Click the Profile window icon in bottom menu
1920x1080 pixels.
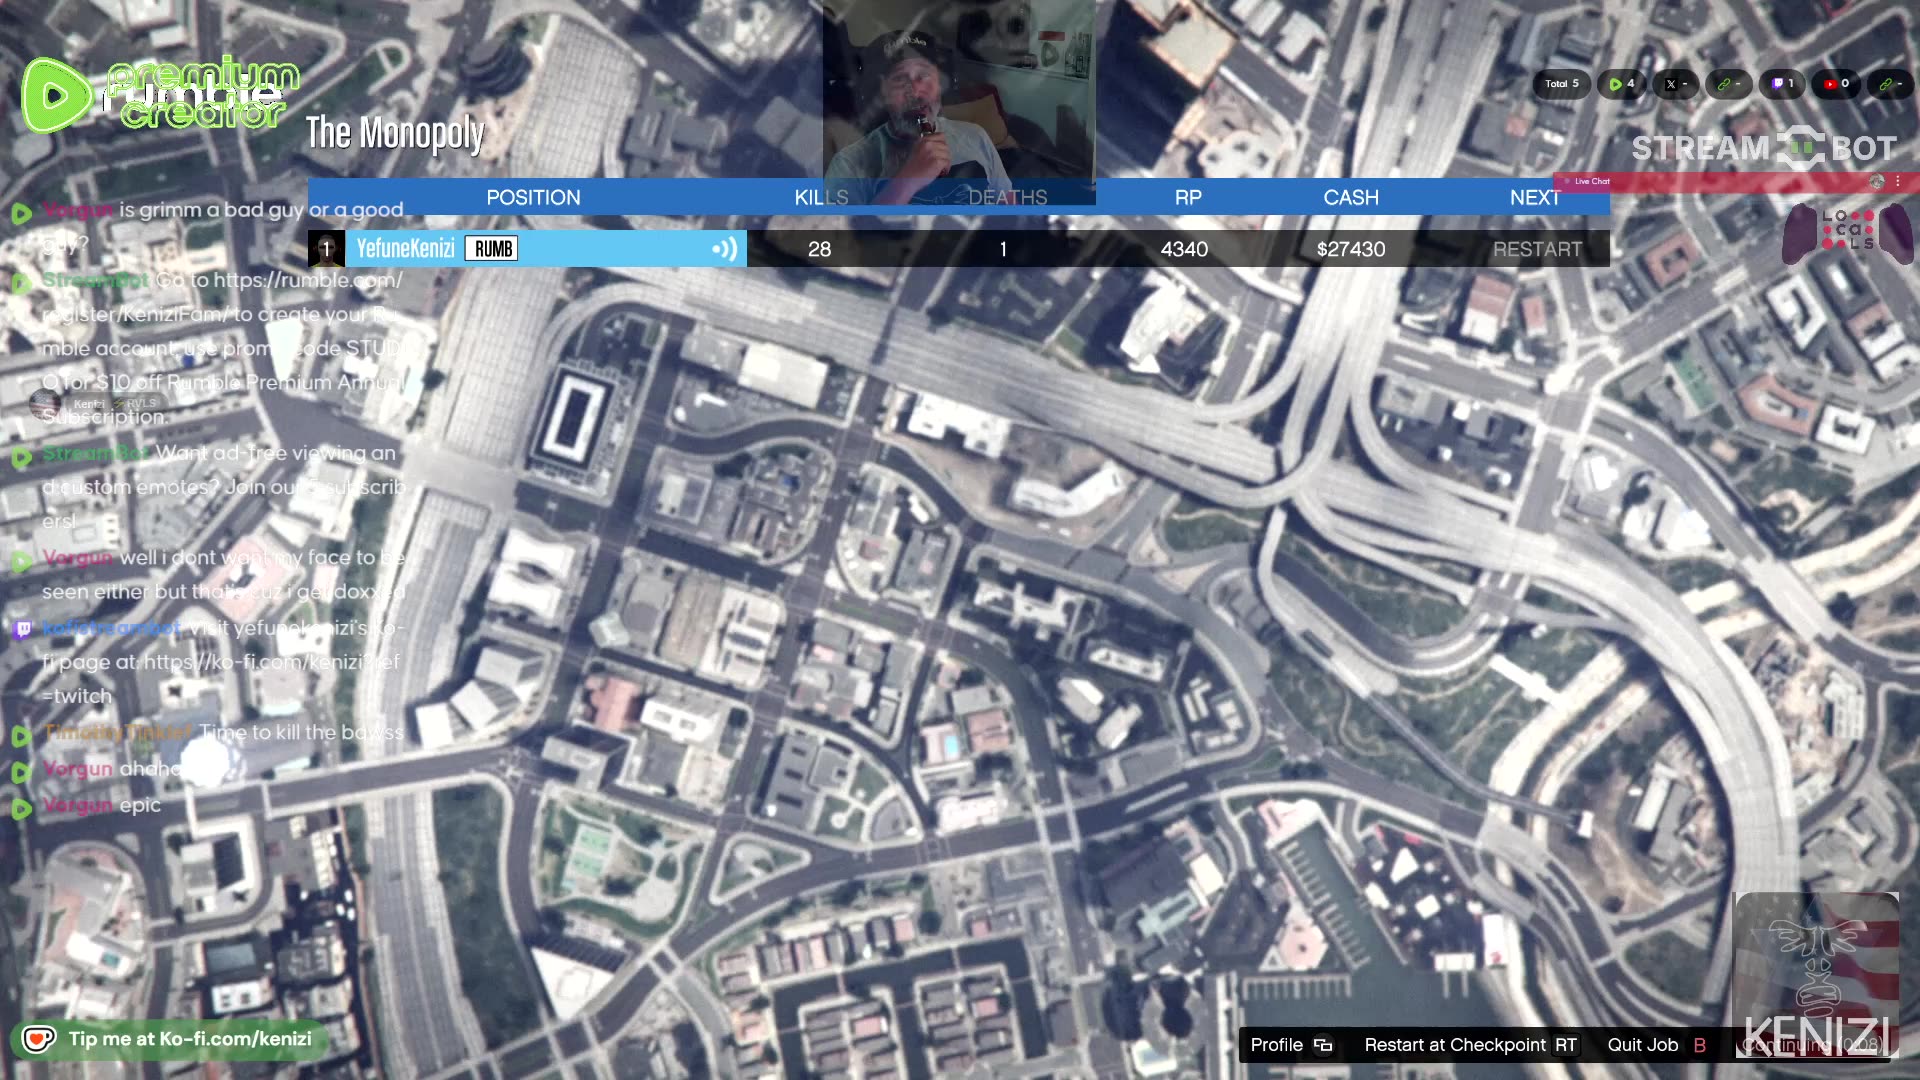pos(1322,1045)
